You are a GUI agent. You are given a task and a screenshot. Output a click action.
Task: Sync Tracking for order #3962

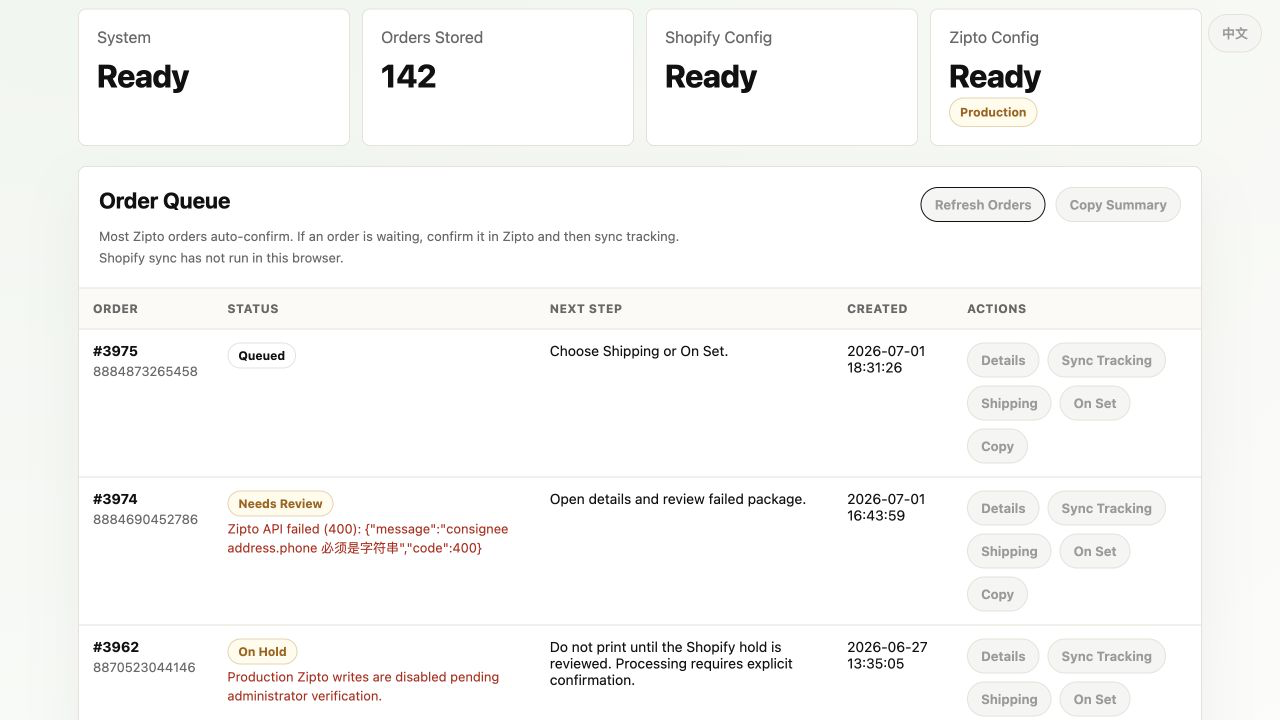pos(1106,656)
